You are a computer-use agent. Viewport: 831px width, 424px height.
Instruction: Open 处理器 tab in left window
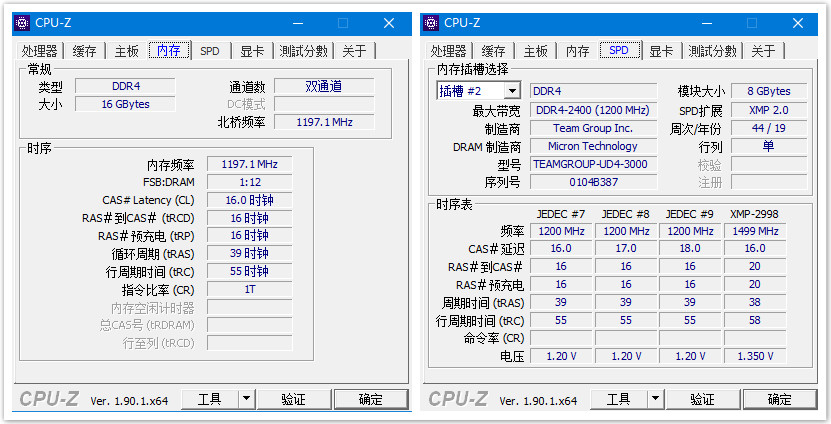40,51
